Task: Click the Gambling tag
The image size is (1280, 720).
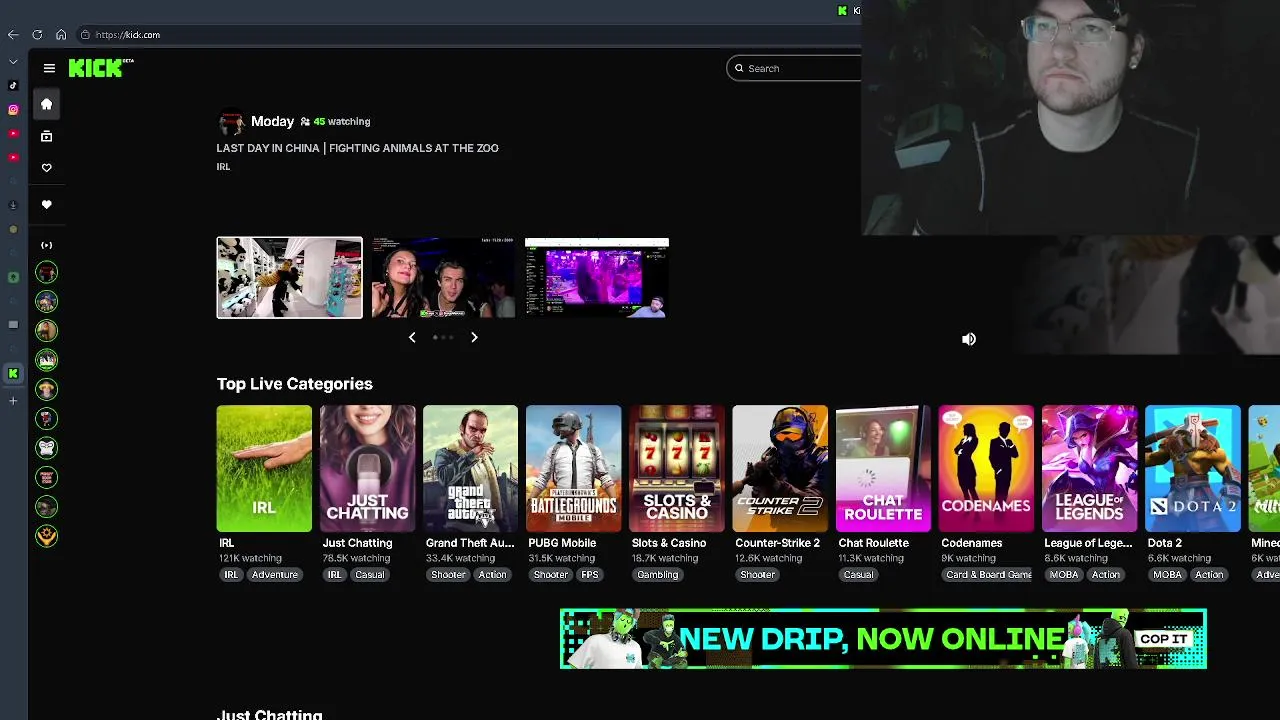Action: (658, 575)
